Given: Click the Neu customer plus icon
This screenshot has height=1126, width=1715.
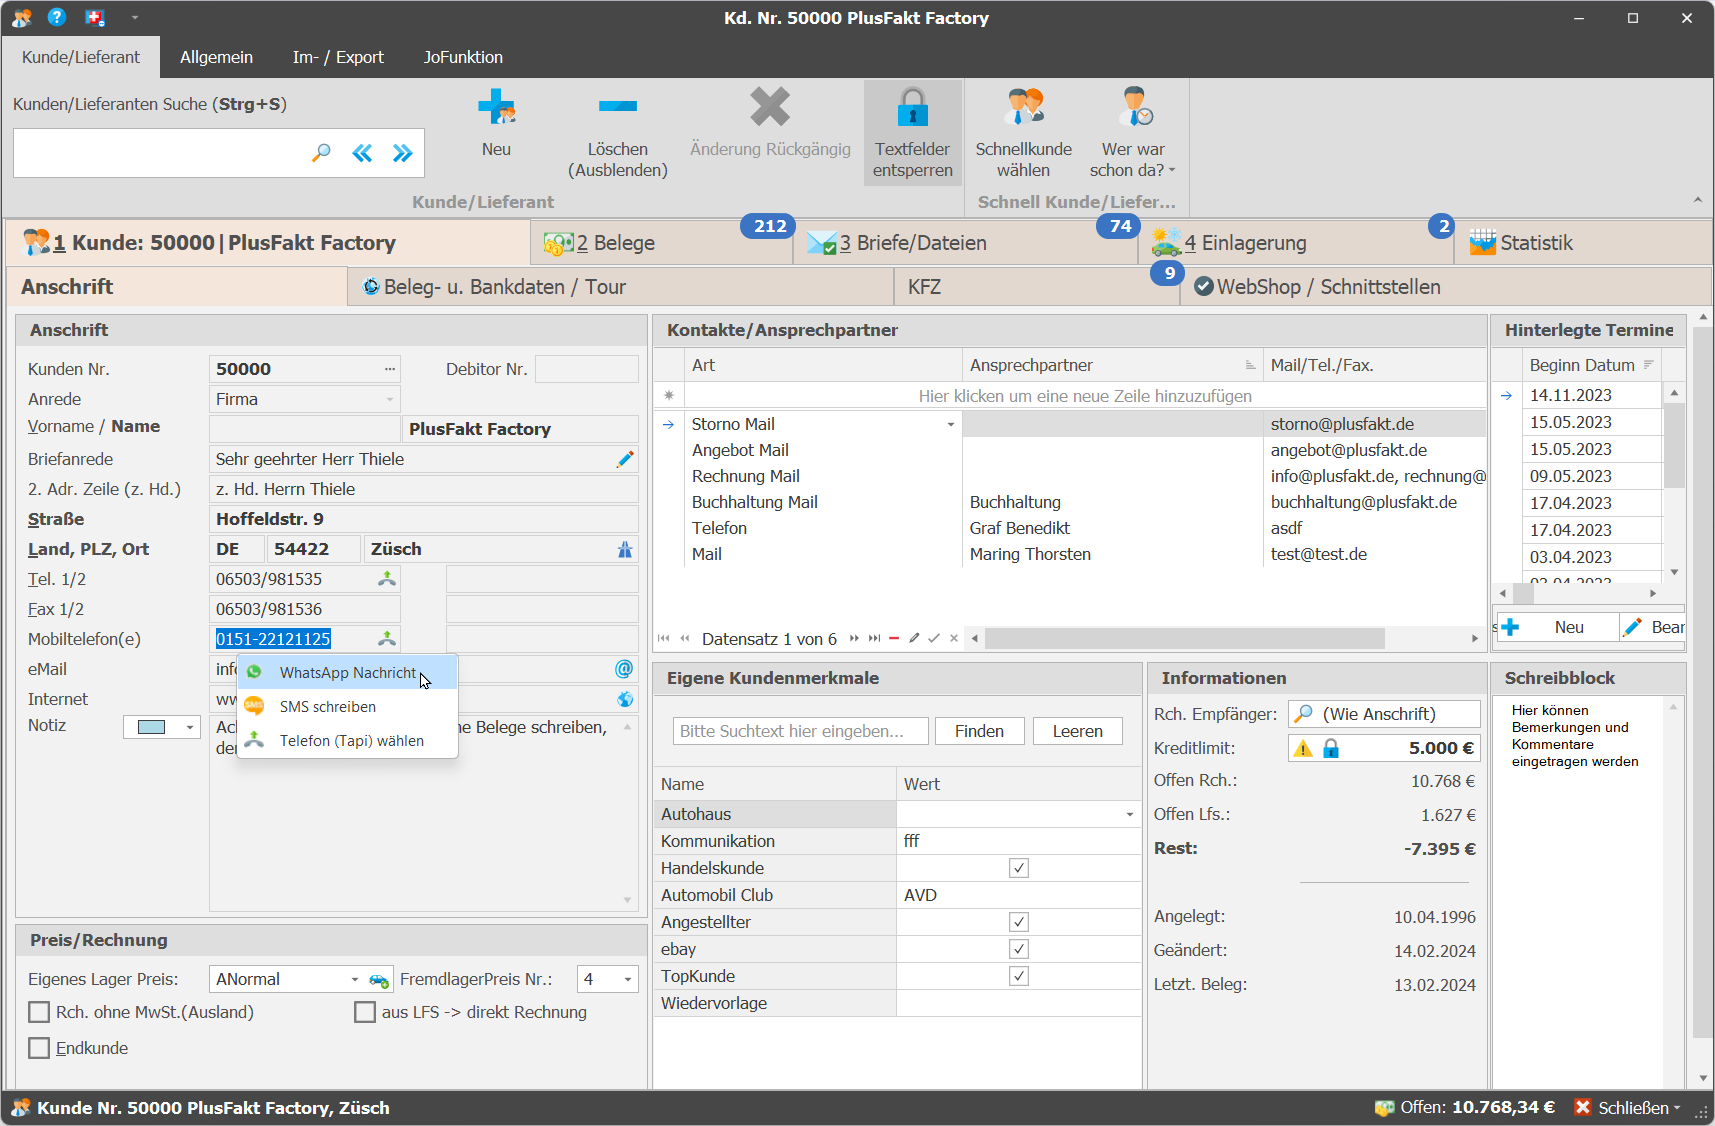Looking at the screenshot, I should (x=496, y=107).
